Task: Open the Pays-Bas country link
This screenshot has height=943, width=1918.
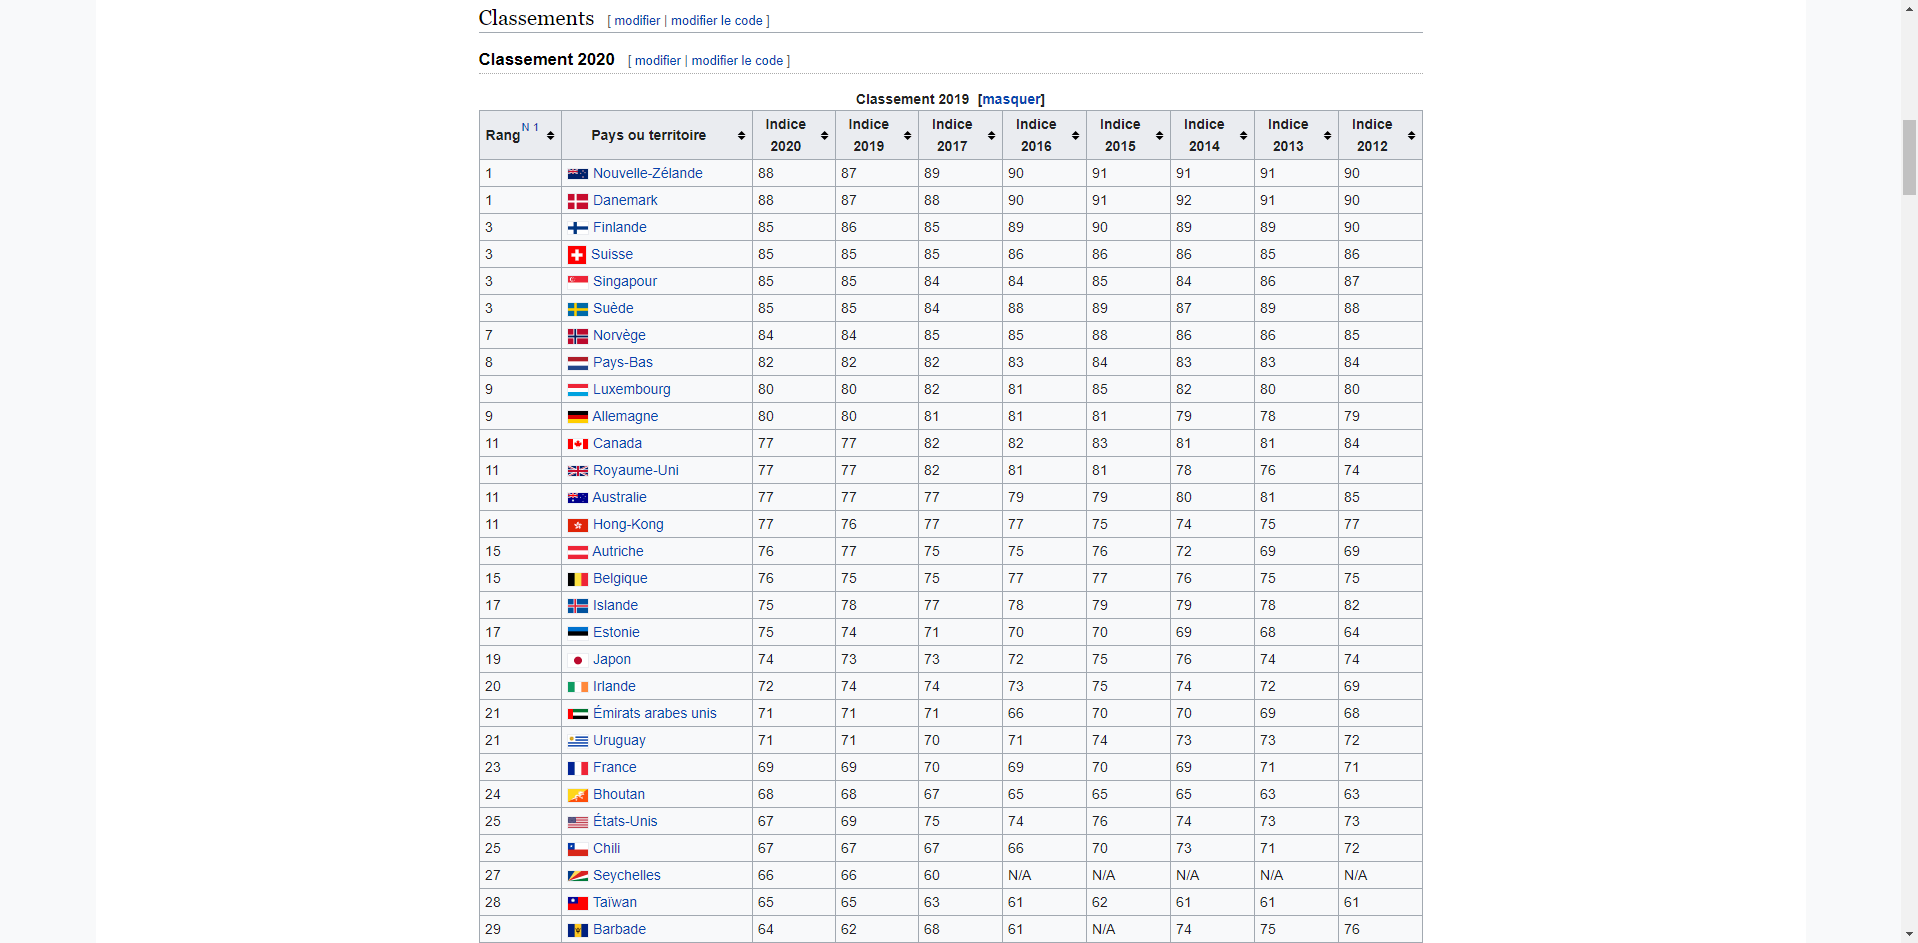Action: pos(622,362)
